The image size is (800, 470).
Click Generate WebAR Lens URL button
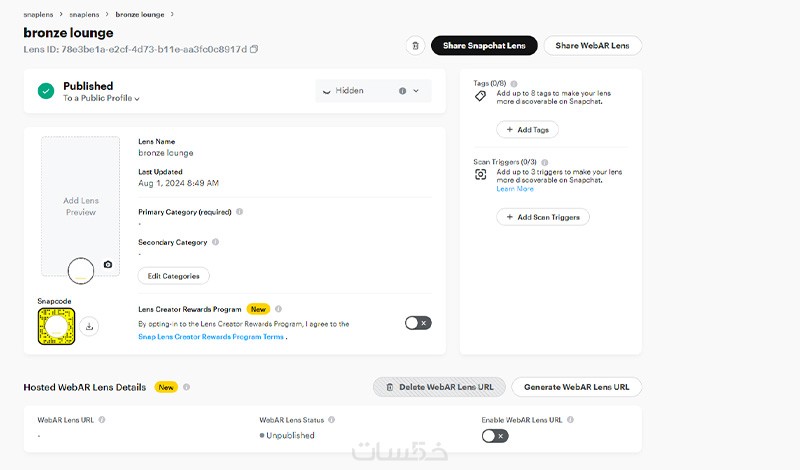pos(577,387)
